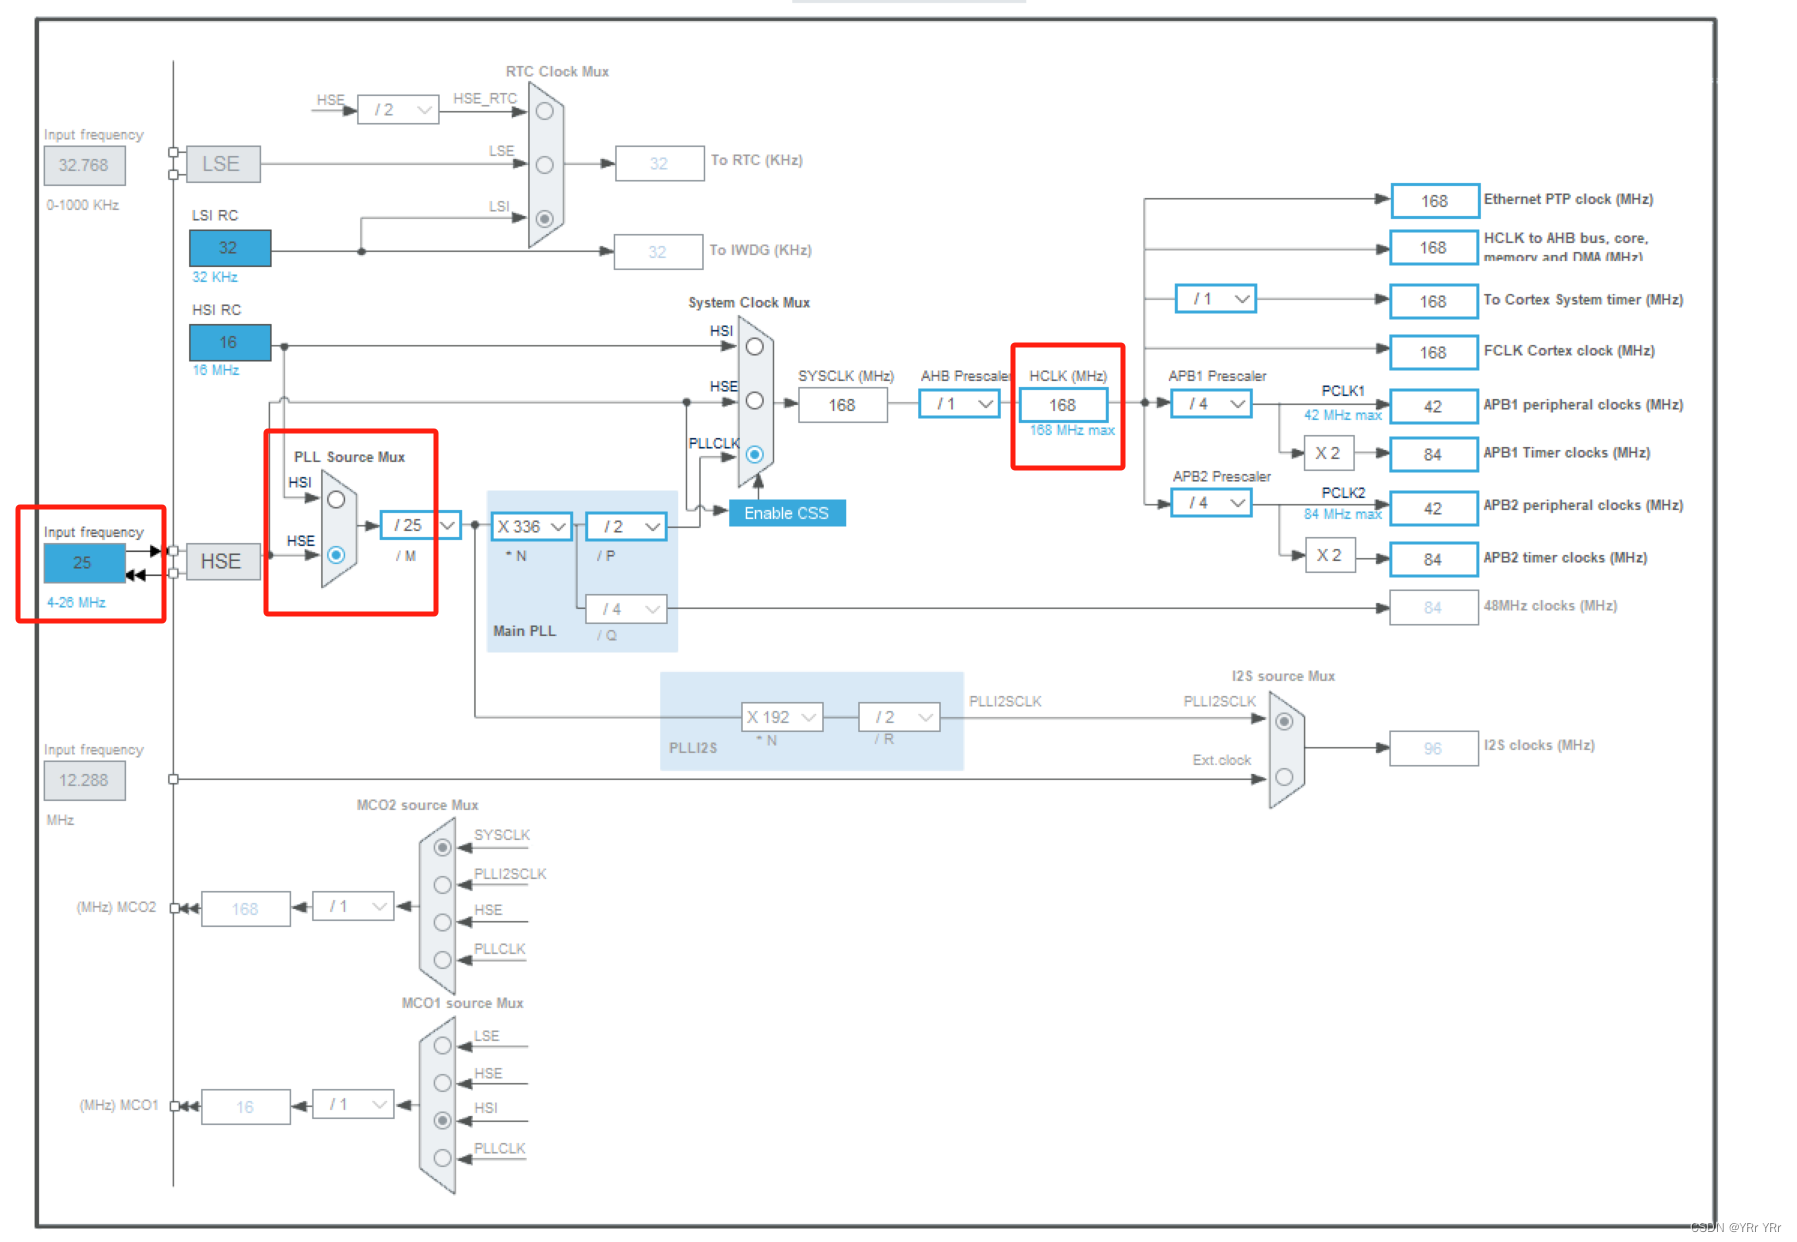Open the PLL /M divider dropdown
Viewport: 1797px width, 1242px height.
click(x=420, y=525)
